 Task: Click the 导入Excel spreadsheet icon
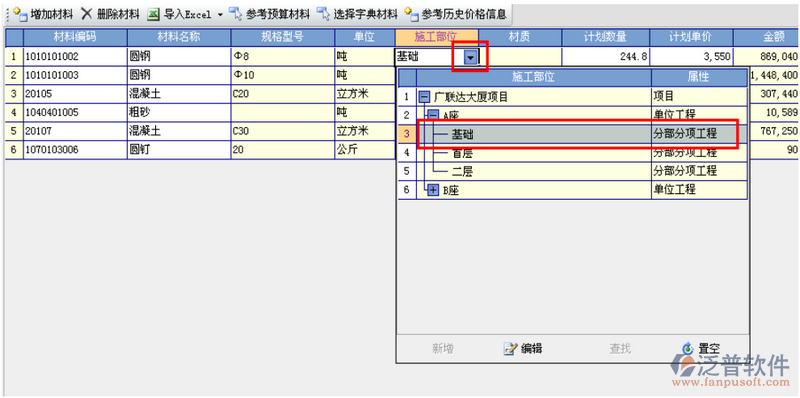153,14
